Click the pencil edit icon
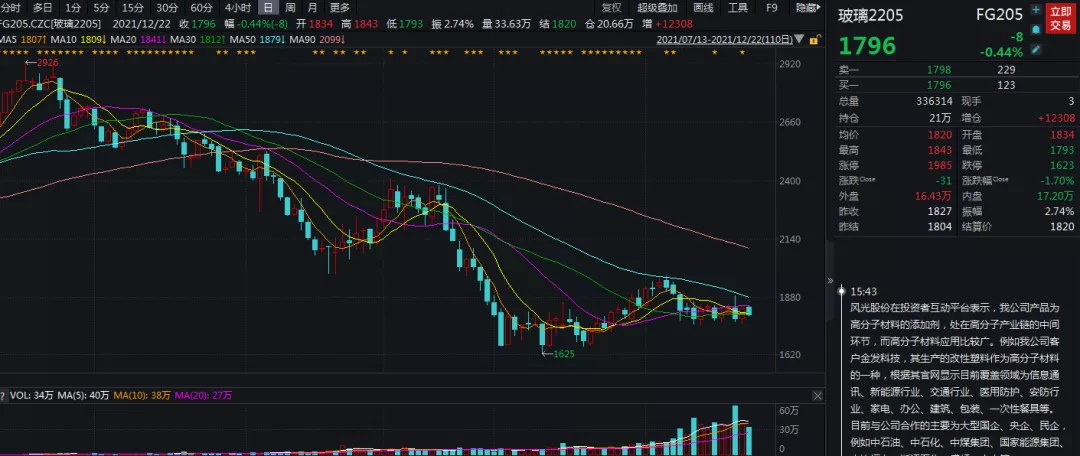Image resolution: width=1080 pixels, height=456 pixels. (x=1036, y=49)
